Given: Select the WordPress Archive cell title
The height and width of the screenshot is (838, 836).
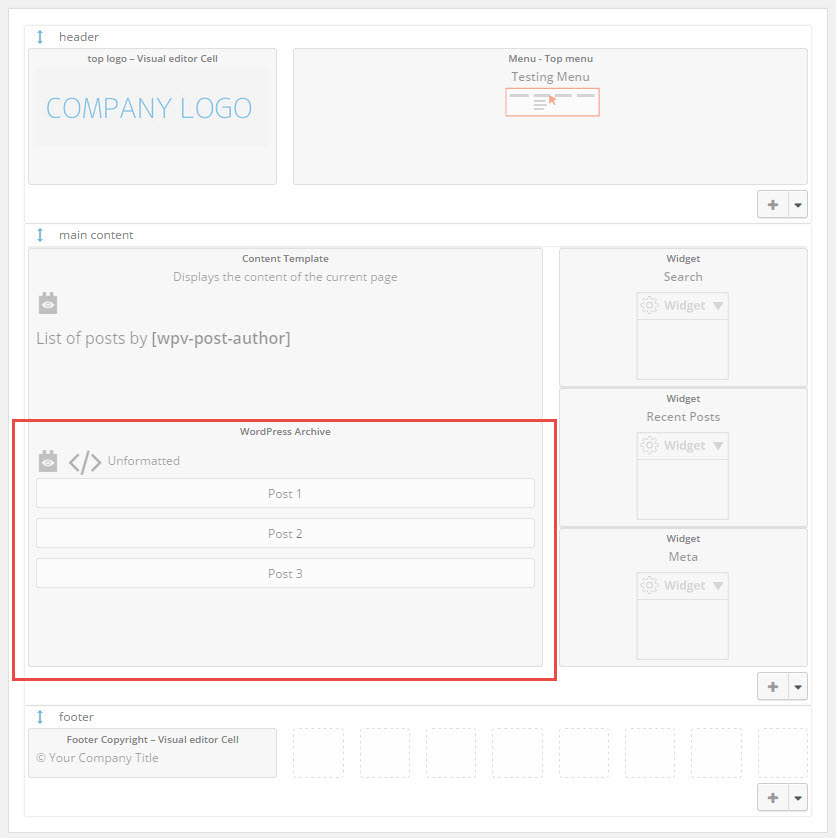Looking at the screenshot, I should (285, 432).
